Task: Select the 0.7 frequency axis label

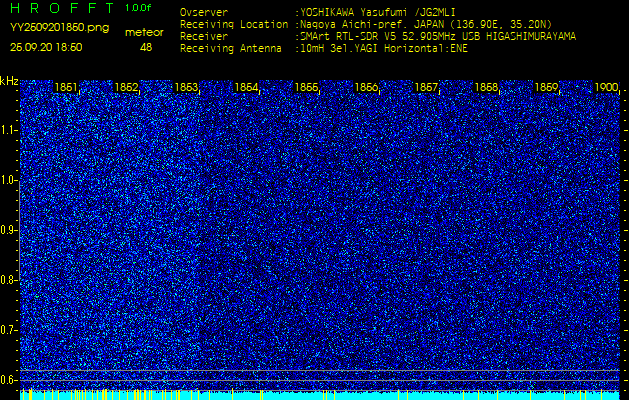Action: (x=9, y=329)
